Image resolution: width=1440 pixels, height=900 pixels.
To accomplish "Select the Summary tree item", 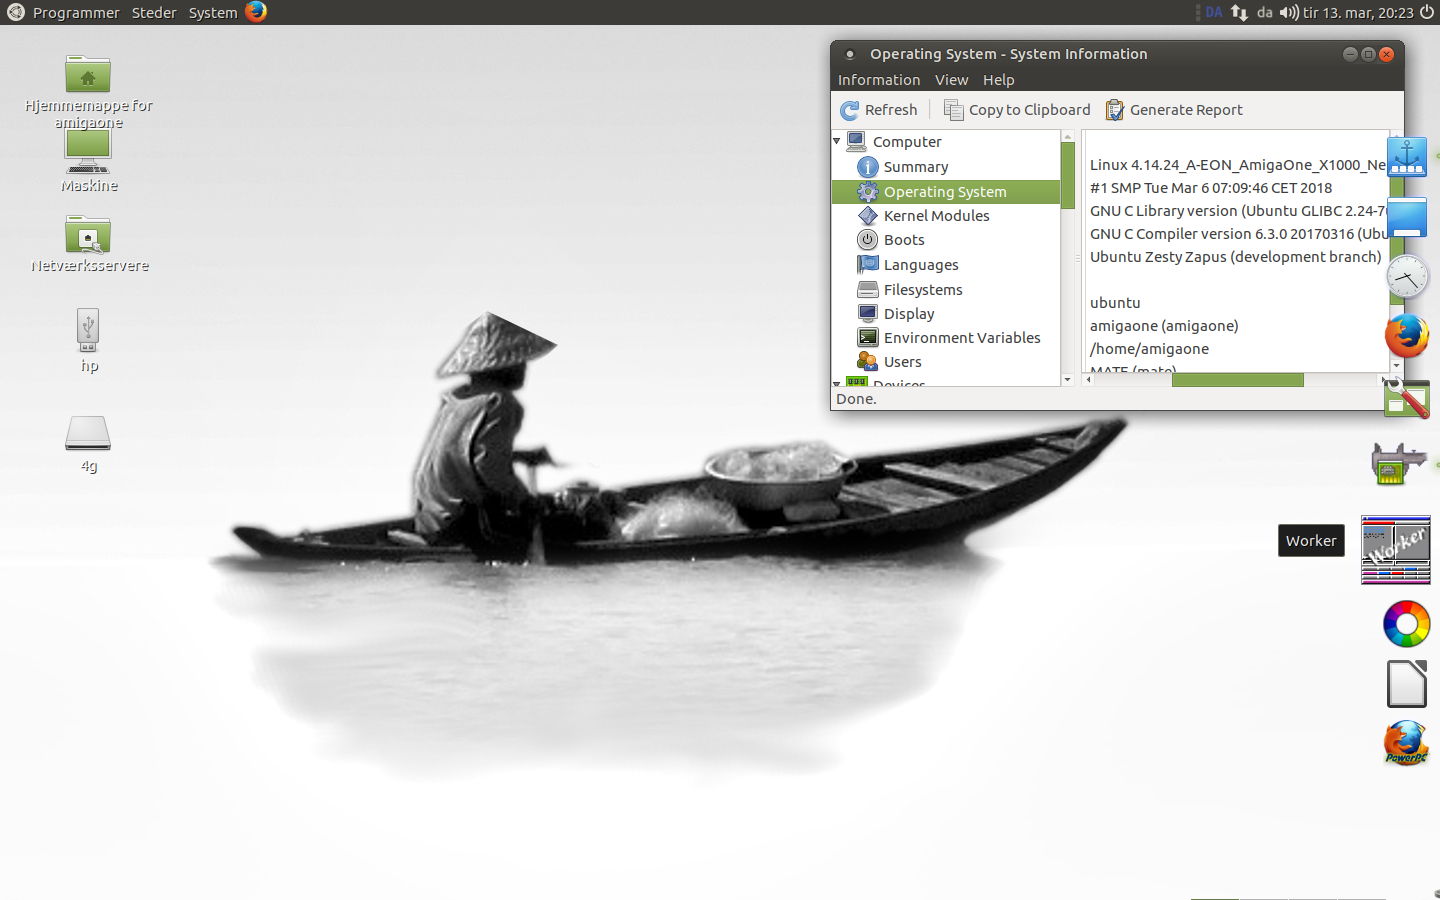I will click(915, 167).
